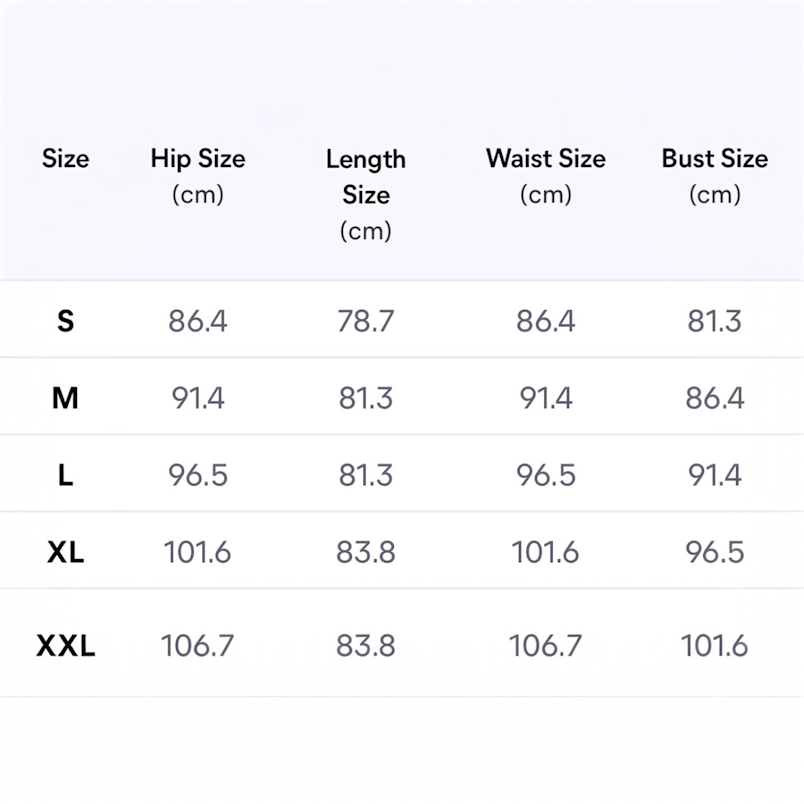Click the waist size value for size M

click(545, 398)
